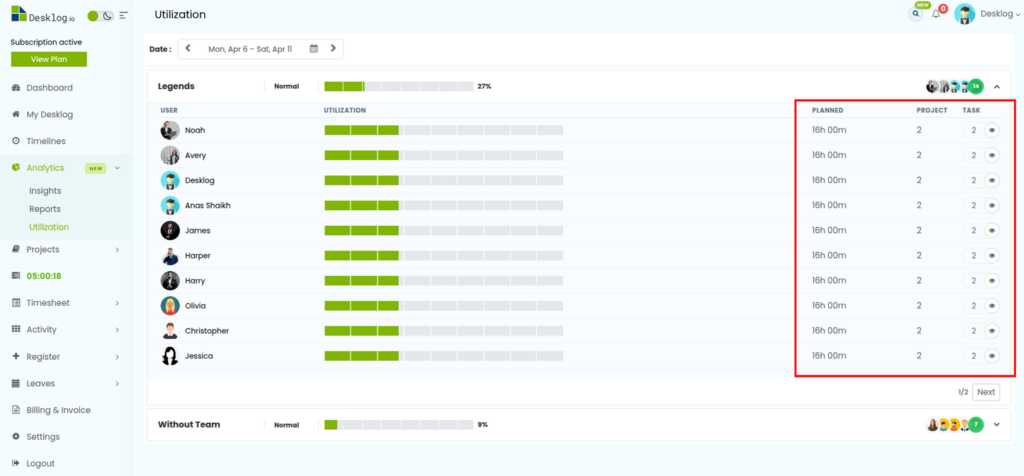The height and width of the screenshot is (476, 1024).
Task: Click Harper's user avatar
Action: [170, 256]
